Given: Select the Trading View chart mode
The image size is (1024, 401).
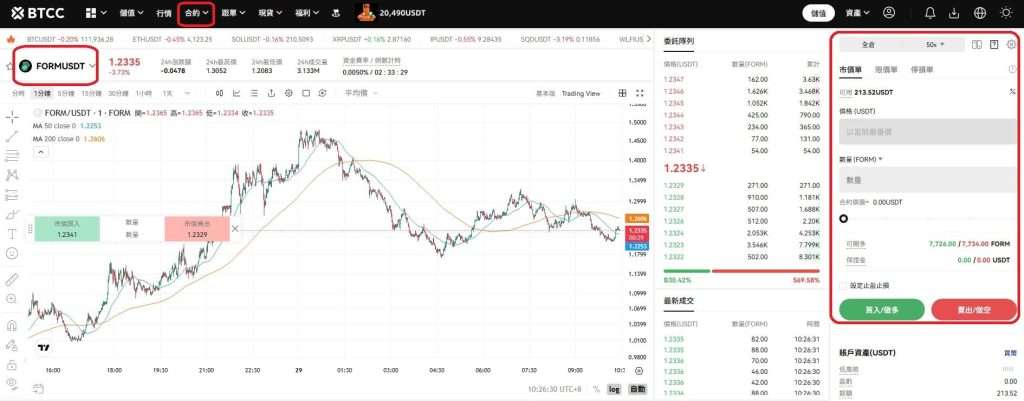Looking at the screenshot, I should tap(581, 93).
